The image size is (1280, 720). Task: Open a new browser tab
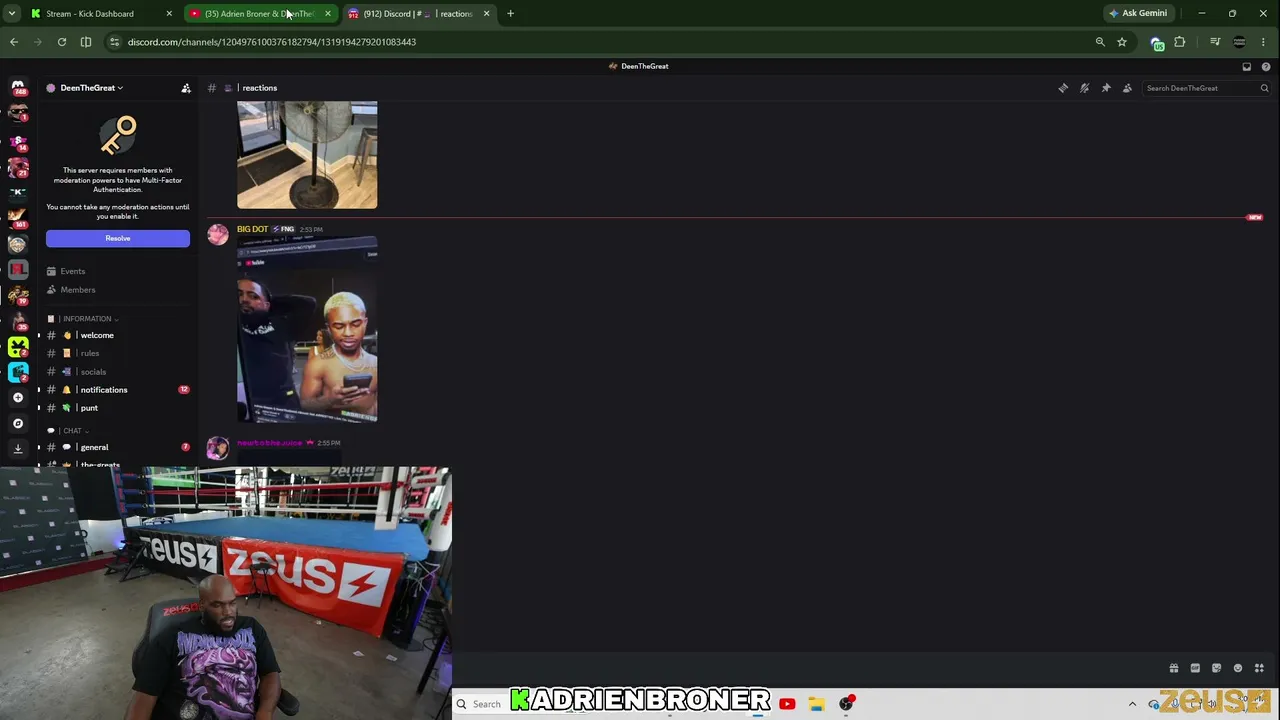click(x=510, y=14)
